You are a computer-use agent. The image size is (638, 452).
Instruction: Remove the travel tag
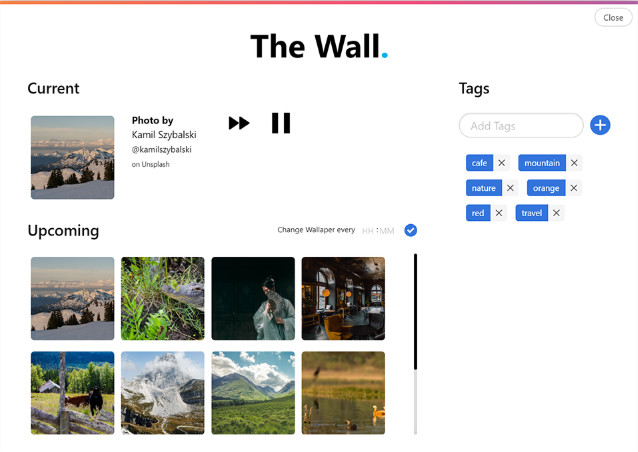click(556, 213)
